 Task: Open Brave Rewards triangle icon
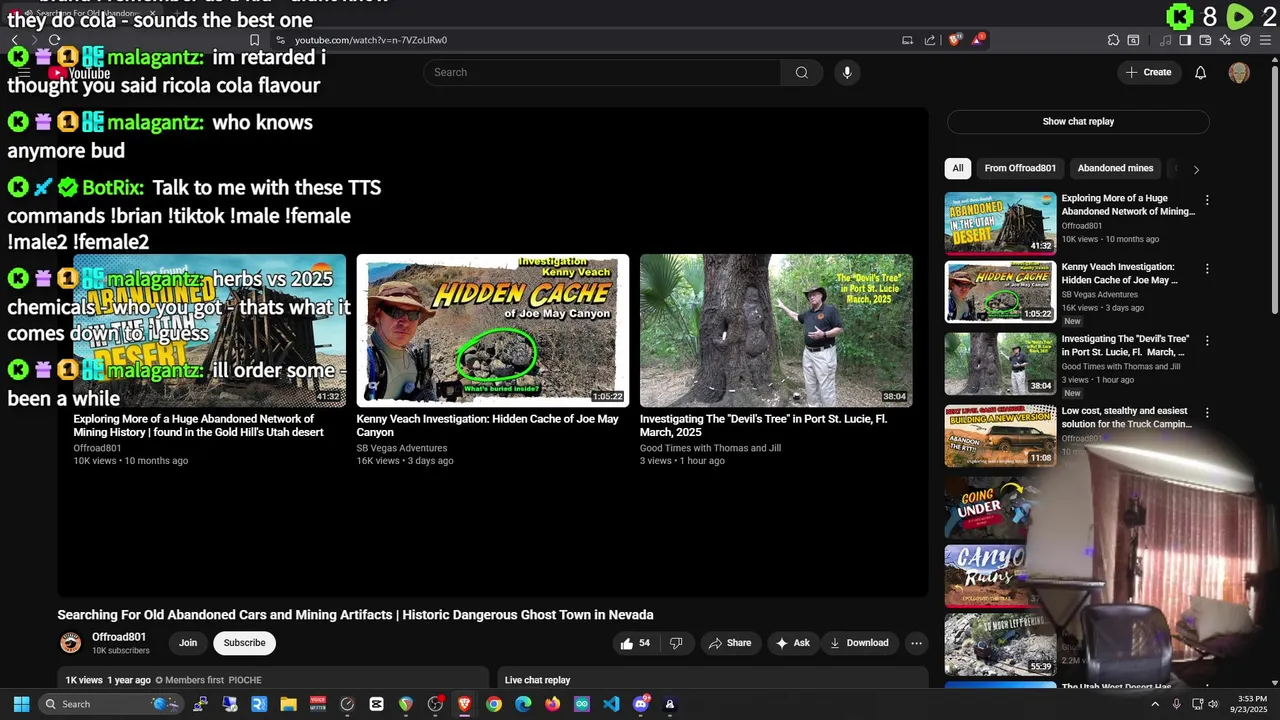[x=977, y=40]
